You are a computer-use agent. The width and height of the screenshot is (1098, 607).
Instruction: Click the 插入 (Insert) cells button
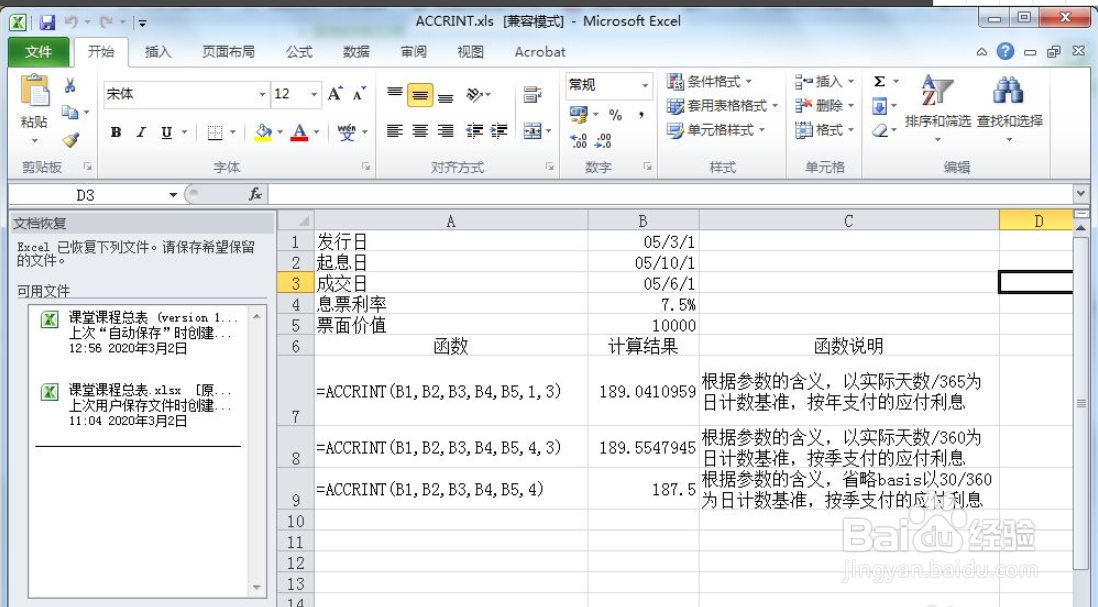tap(824, 82)
